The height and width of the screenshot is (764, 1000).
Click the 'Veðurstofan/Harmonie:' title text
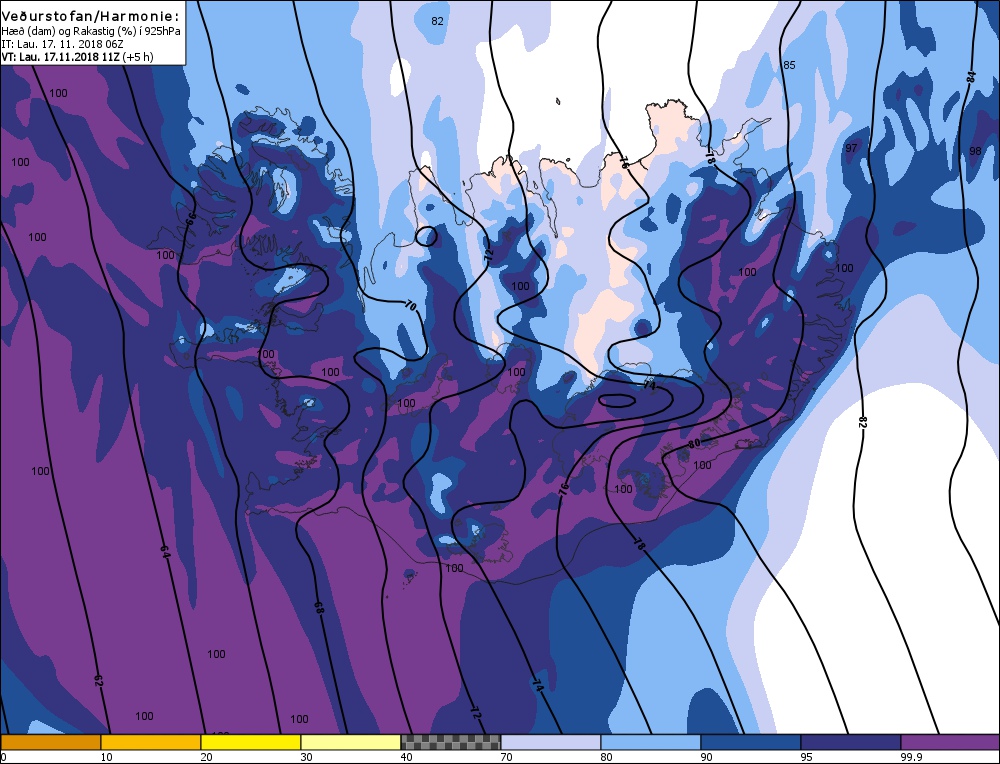(90, 15)
